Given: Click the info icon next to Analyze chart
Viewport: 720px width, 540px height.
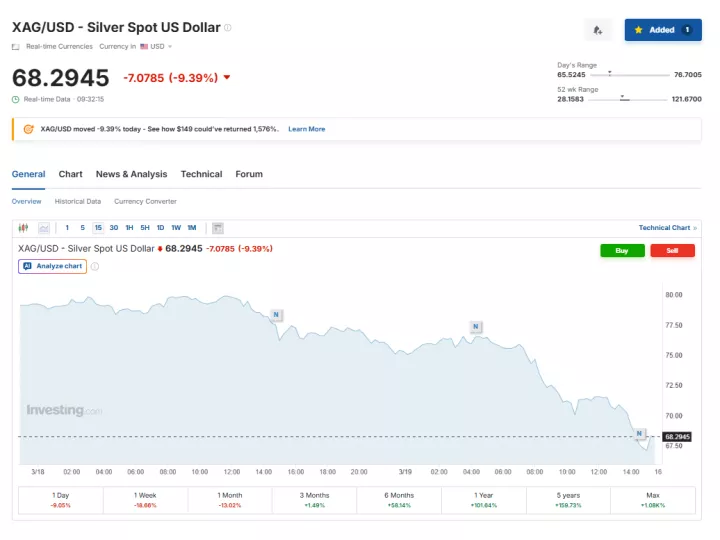Looking at the screenshot, I should coord(95,266).
